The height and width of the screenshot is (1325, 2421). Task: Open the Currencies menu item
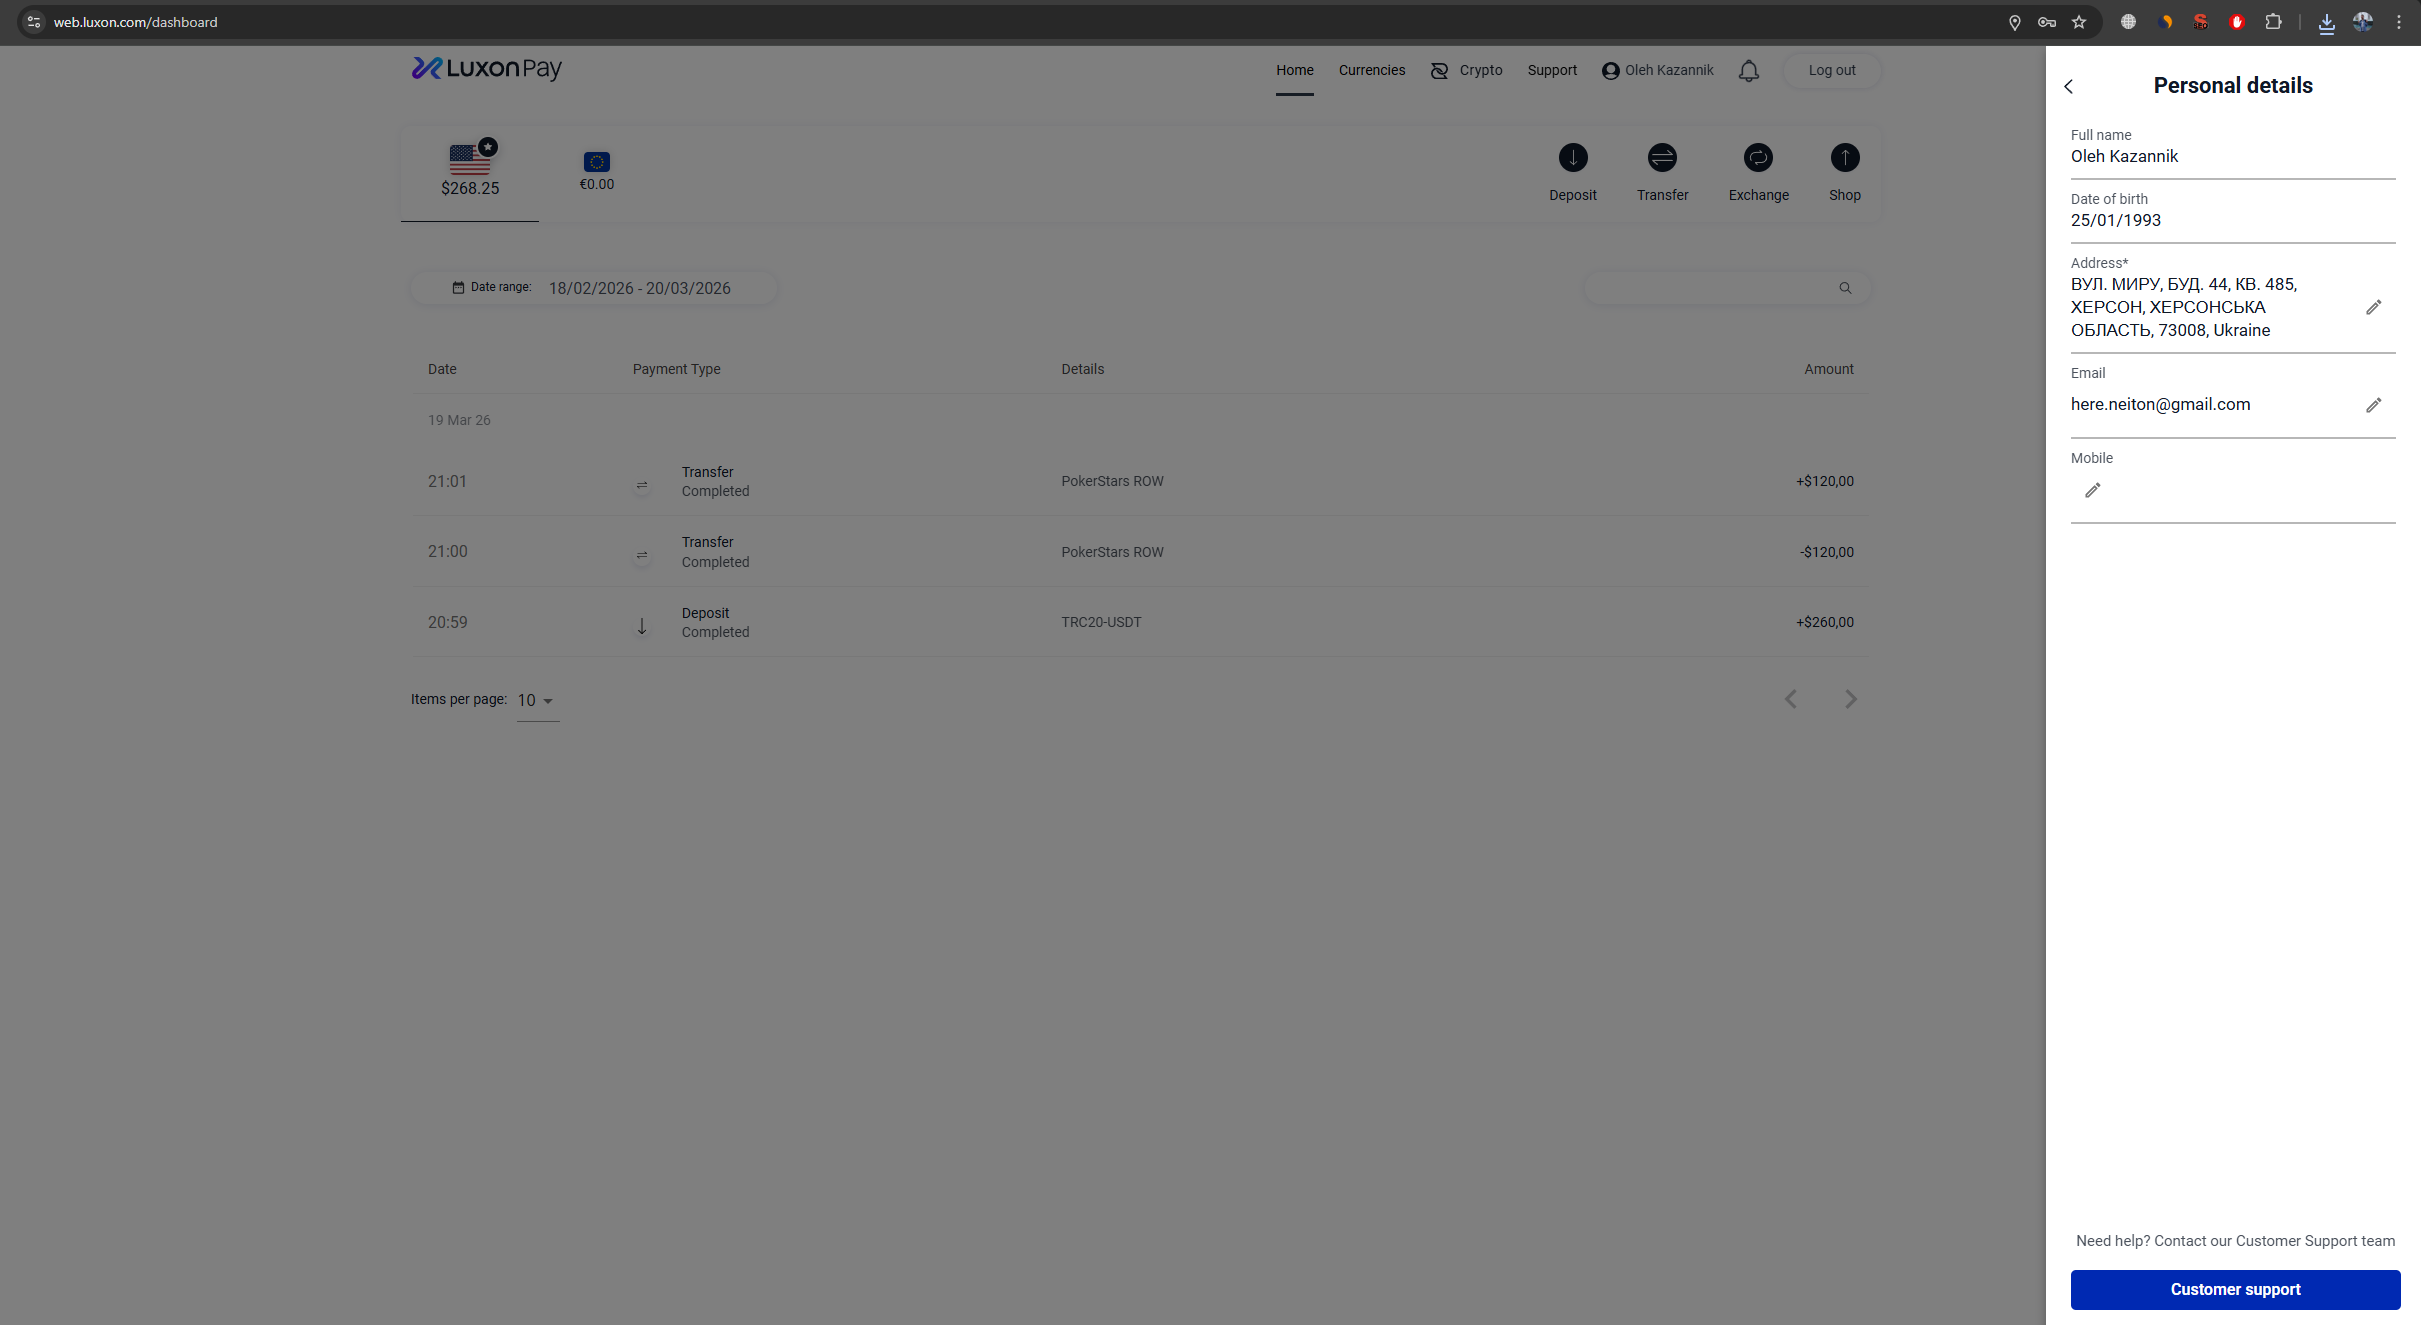click(1371, 70)
